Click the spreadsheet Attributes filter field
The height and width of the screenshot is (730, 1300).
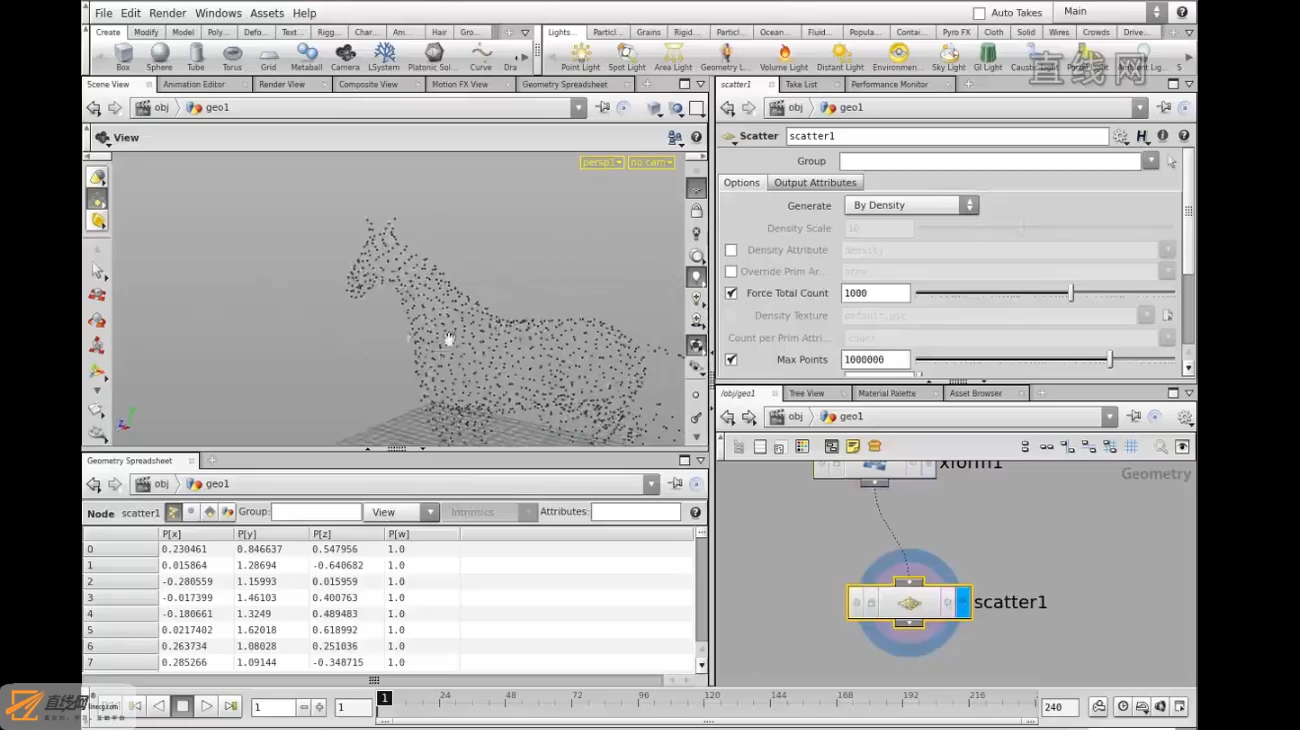pyautogui.click(x=635, y=512)
